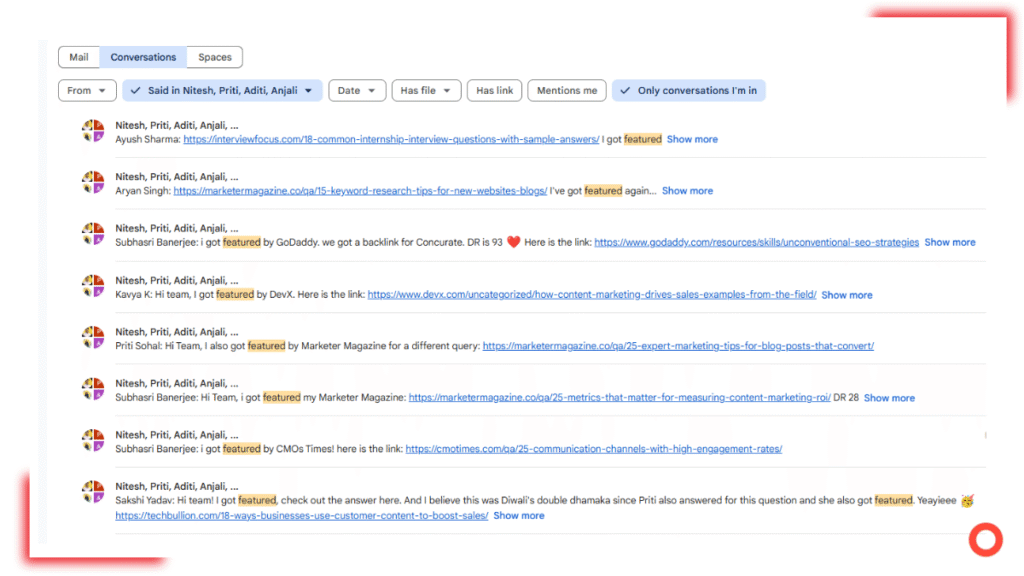Click group avatar next to Sakshi Yadav message

(93, 492)
